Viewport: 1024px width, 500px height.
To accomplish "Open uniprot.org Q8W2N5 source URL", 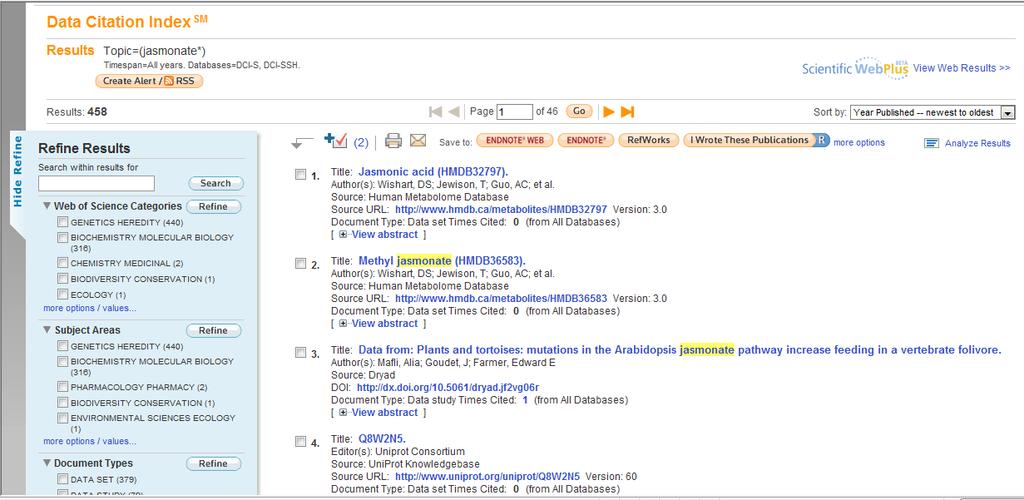I will (x=487, y=476).
